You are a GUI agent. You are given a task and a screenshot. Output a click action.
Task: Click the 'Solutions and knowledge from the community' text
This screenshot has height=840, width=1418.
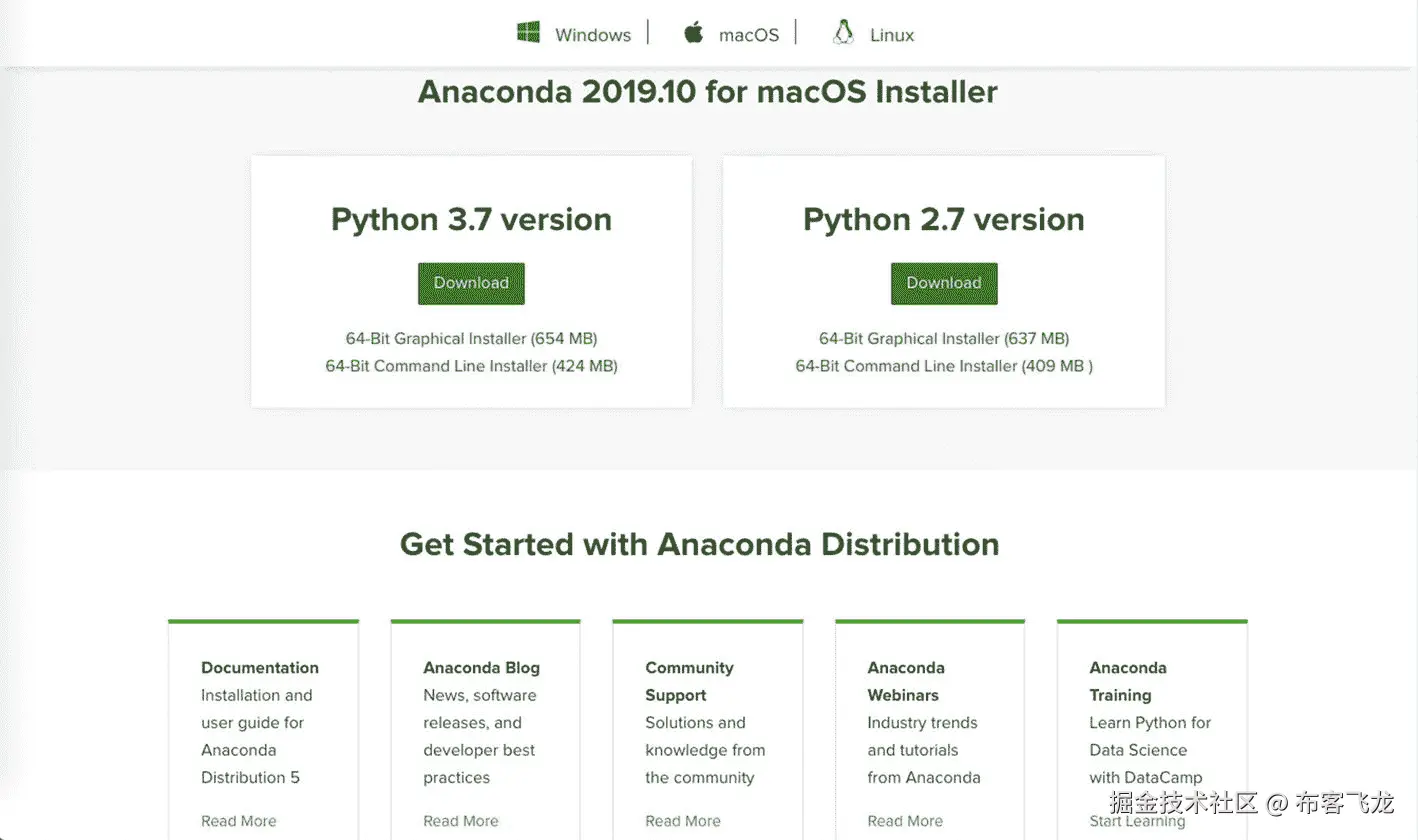click(705, 750)
